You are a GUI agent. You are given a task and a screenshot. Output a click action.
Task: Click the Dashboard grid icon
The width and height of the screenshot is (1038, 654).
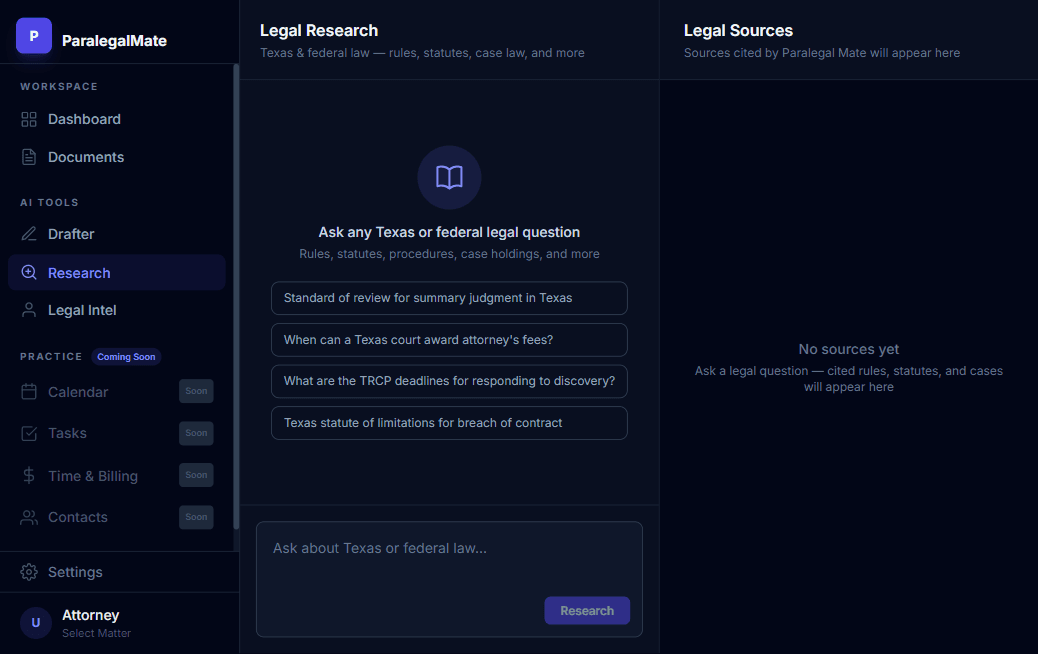point(29,119)
